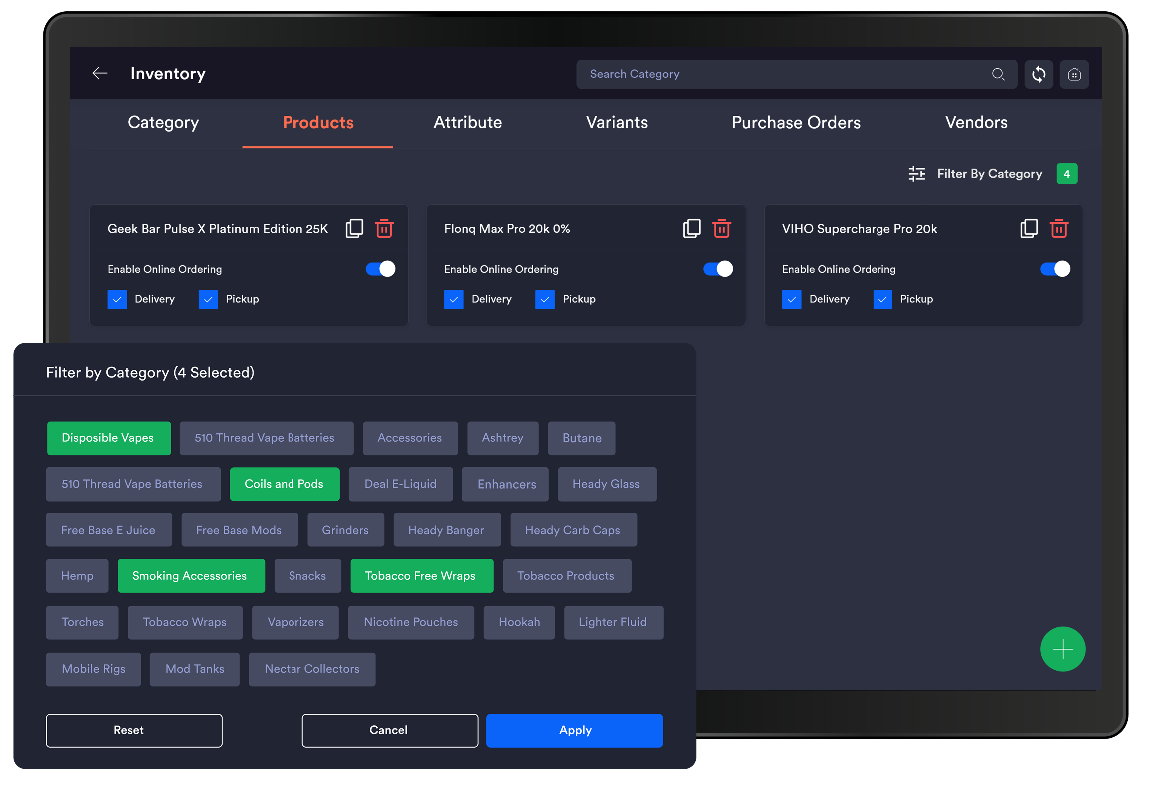Screen dimensions: 1172x788
Task: Click the store icon in top-right header
Action: click(x=1074, y=74)
